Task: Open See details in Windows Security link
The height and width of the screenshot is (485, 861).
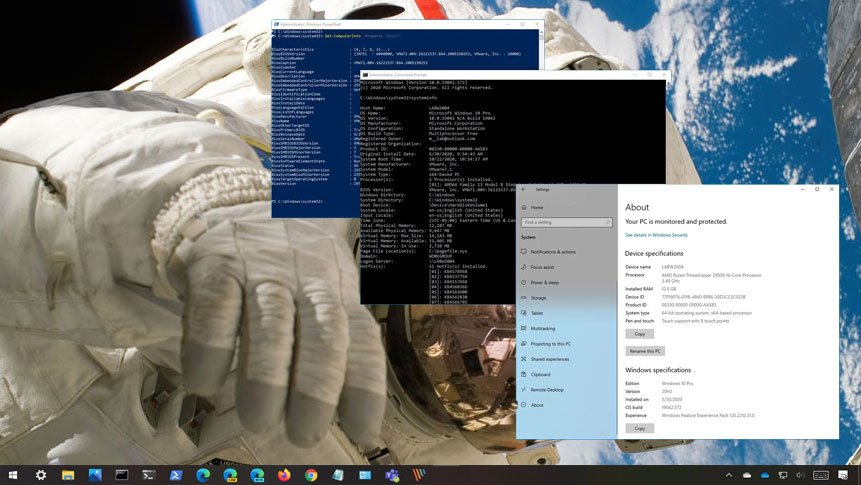Action: [x=656, y=235]
